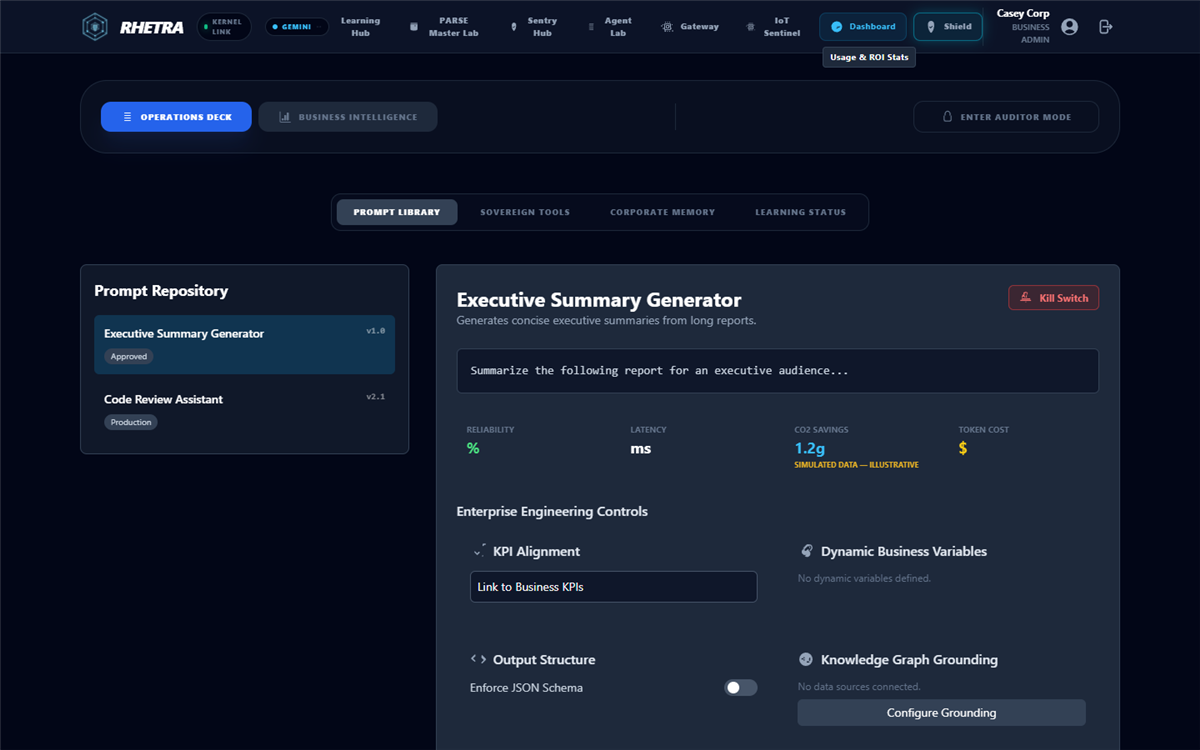Click the Gemini model selector pill
1200x750 pixels.
(297, 27)
